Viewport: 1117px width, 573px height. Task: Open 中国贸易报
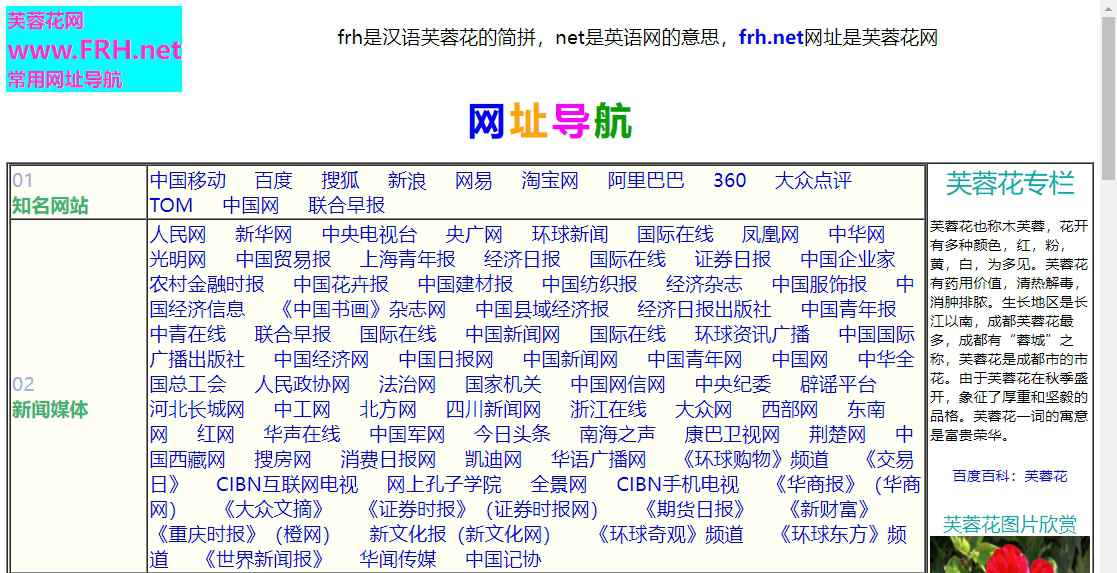click(x=283, y=259)
